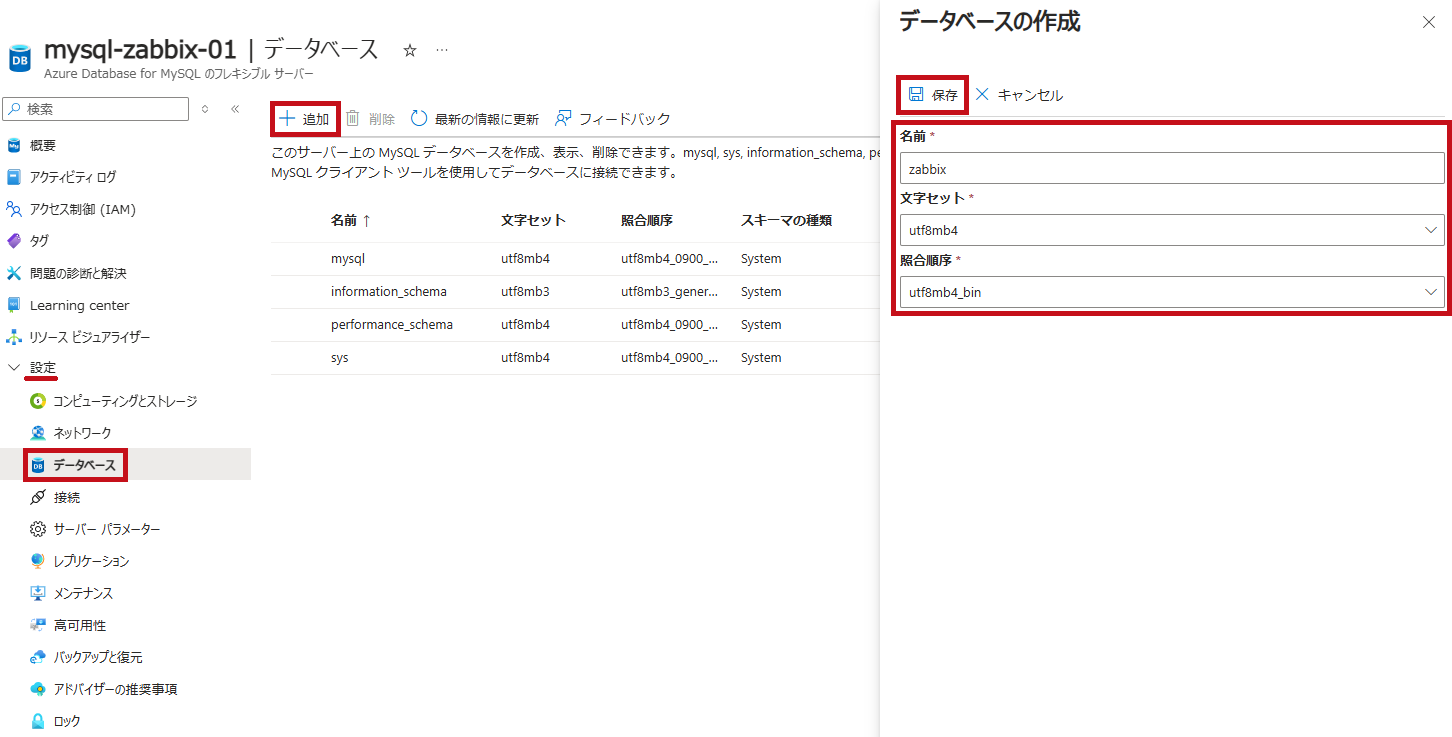Click the 保存 save button in panel
This screenshot has width=1452, height=737.
pyautogui.click(x=933, y=95)
